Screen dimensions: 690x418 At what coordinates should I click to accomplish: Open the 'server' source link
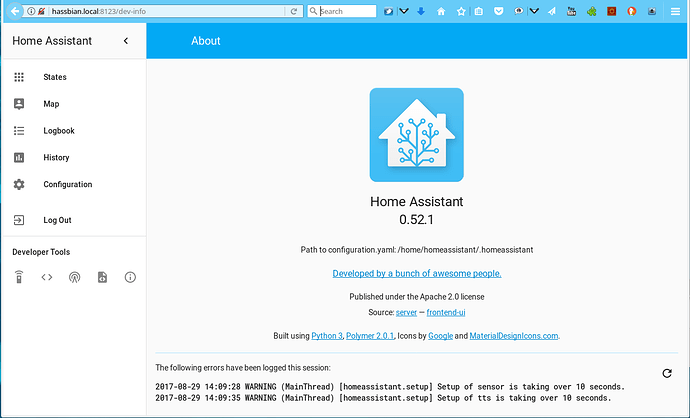point(406,312)
